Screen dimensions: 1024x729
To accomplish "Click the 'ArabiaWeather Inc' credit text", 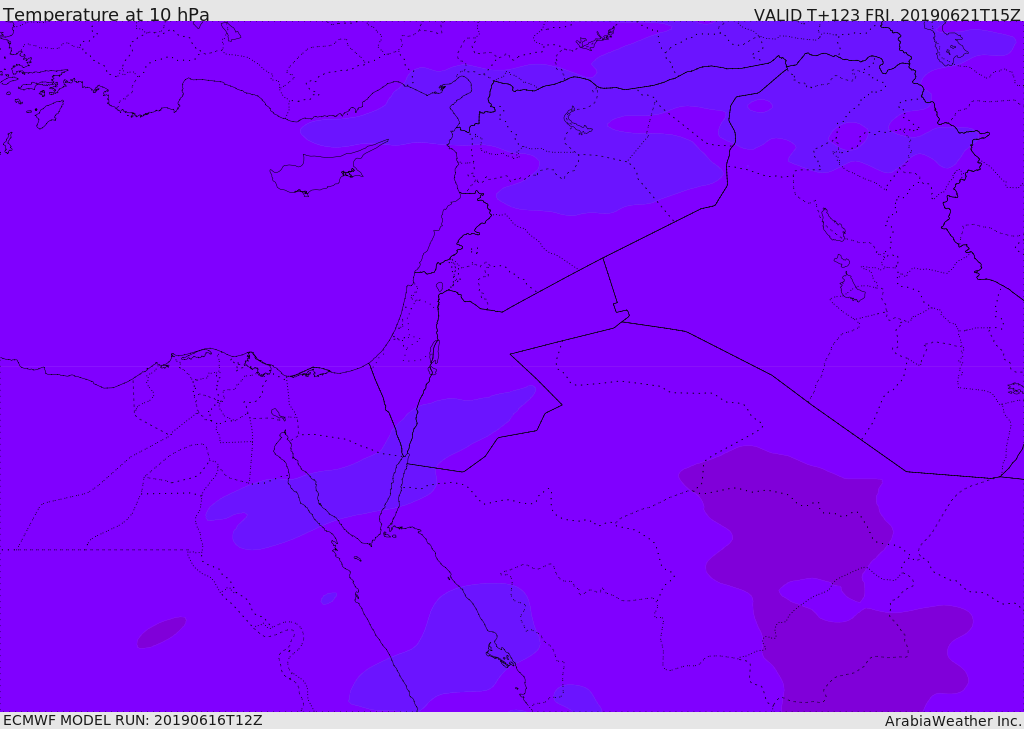I will tap(953, 721).
